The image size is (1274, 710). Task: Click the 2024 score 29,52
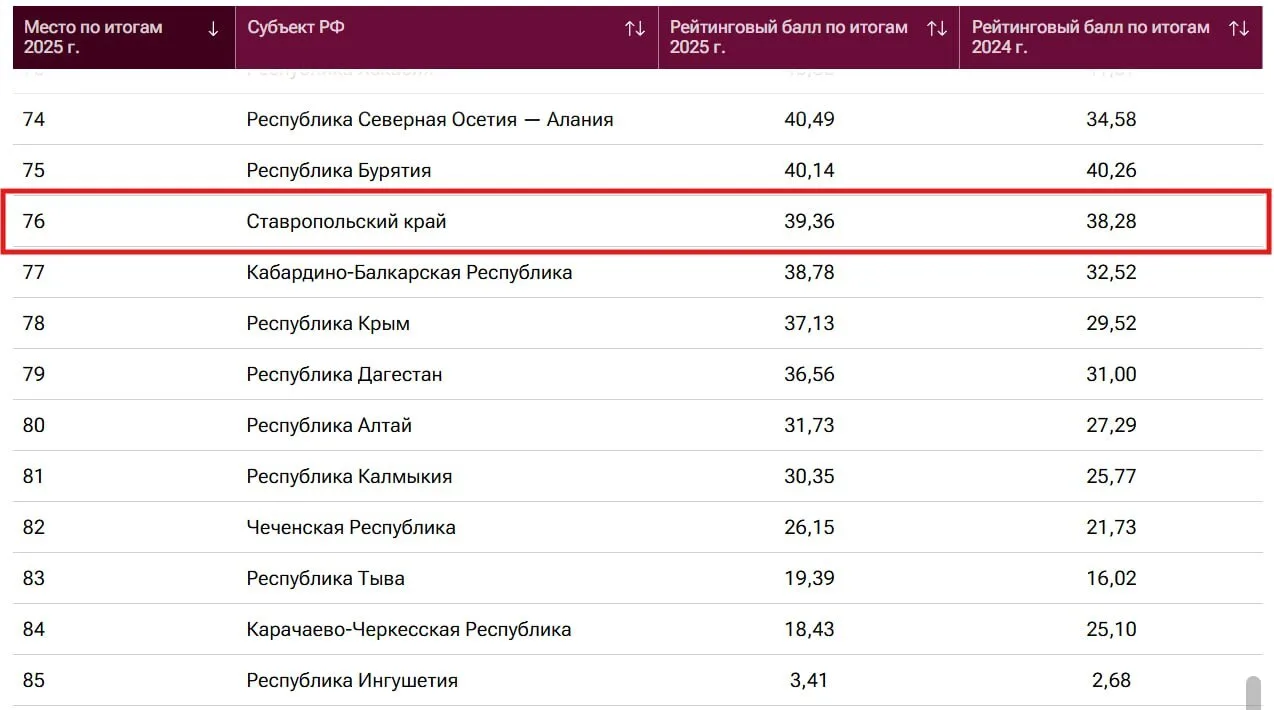tap(1111, 323)
